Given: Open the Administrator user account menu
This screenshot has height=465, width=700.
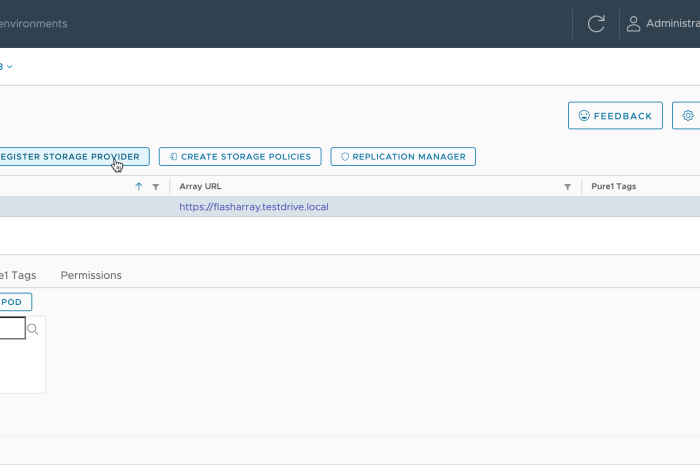Looking at the screenshot, I should (x=663, y=24).
